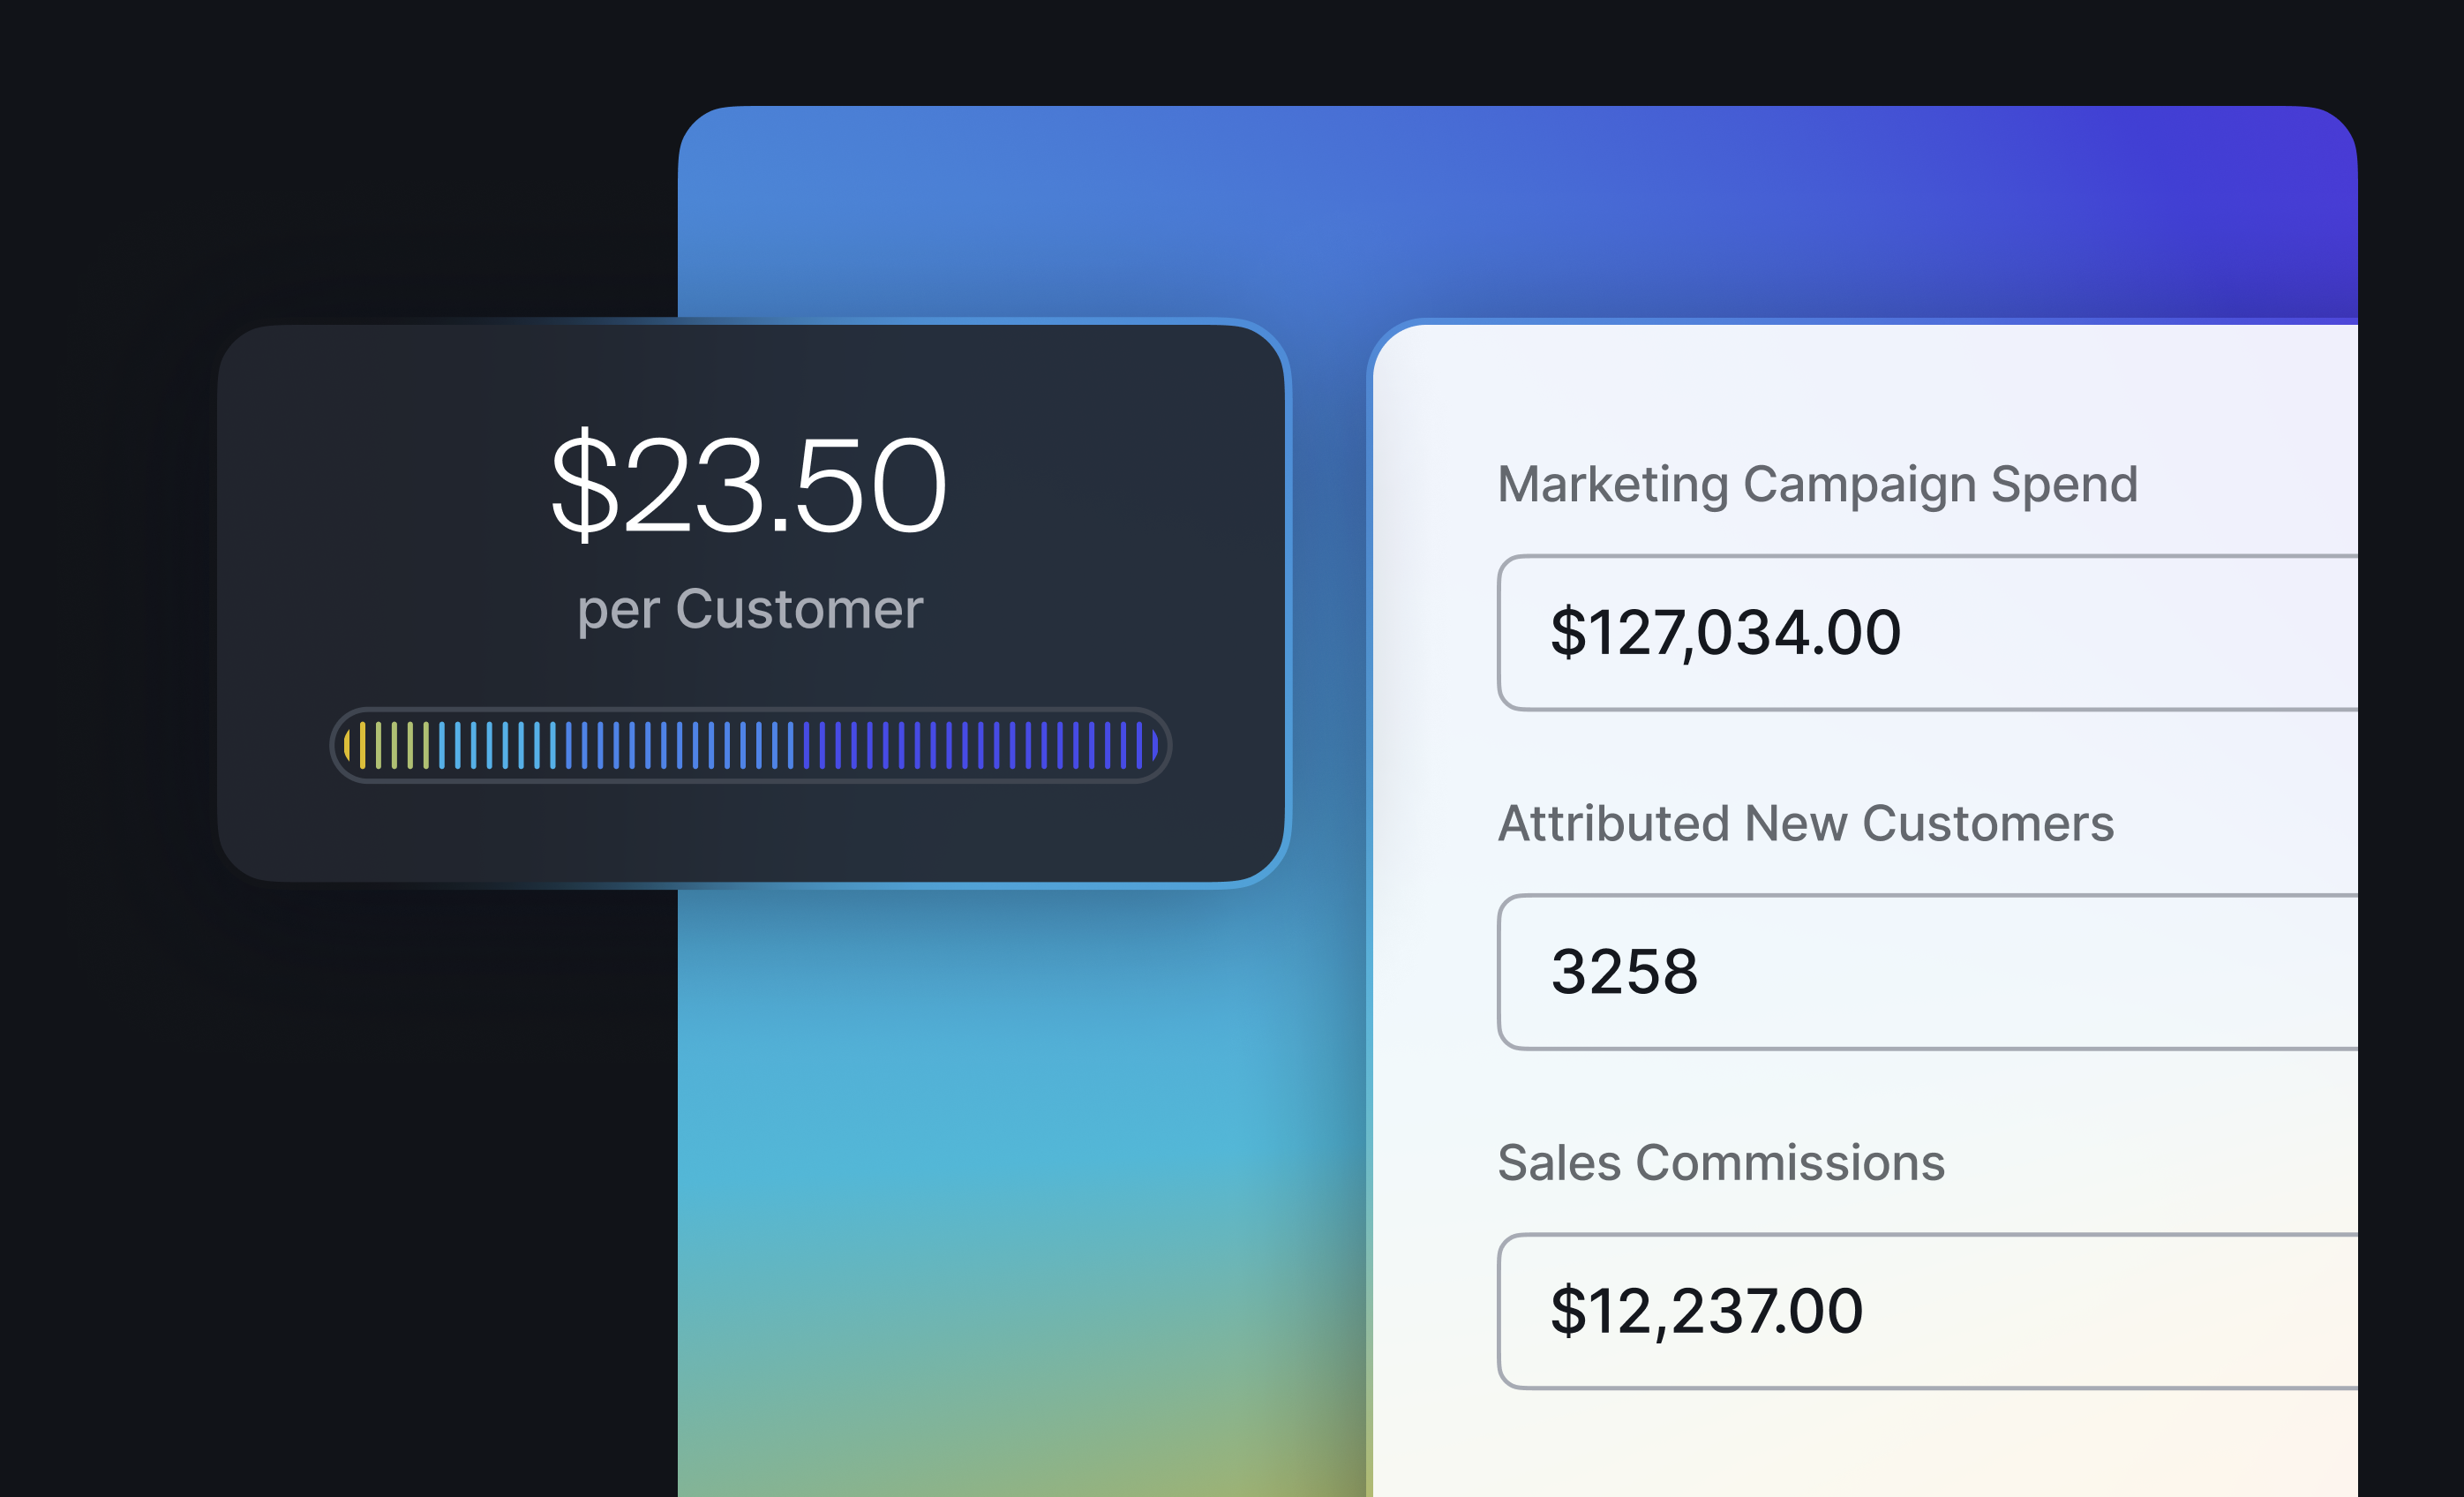Screen dimensions: 2464x1497
Task: Click the Attributed New Customers label
Action: click(x=1805, y=824)
